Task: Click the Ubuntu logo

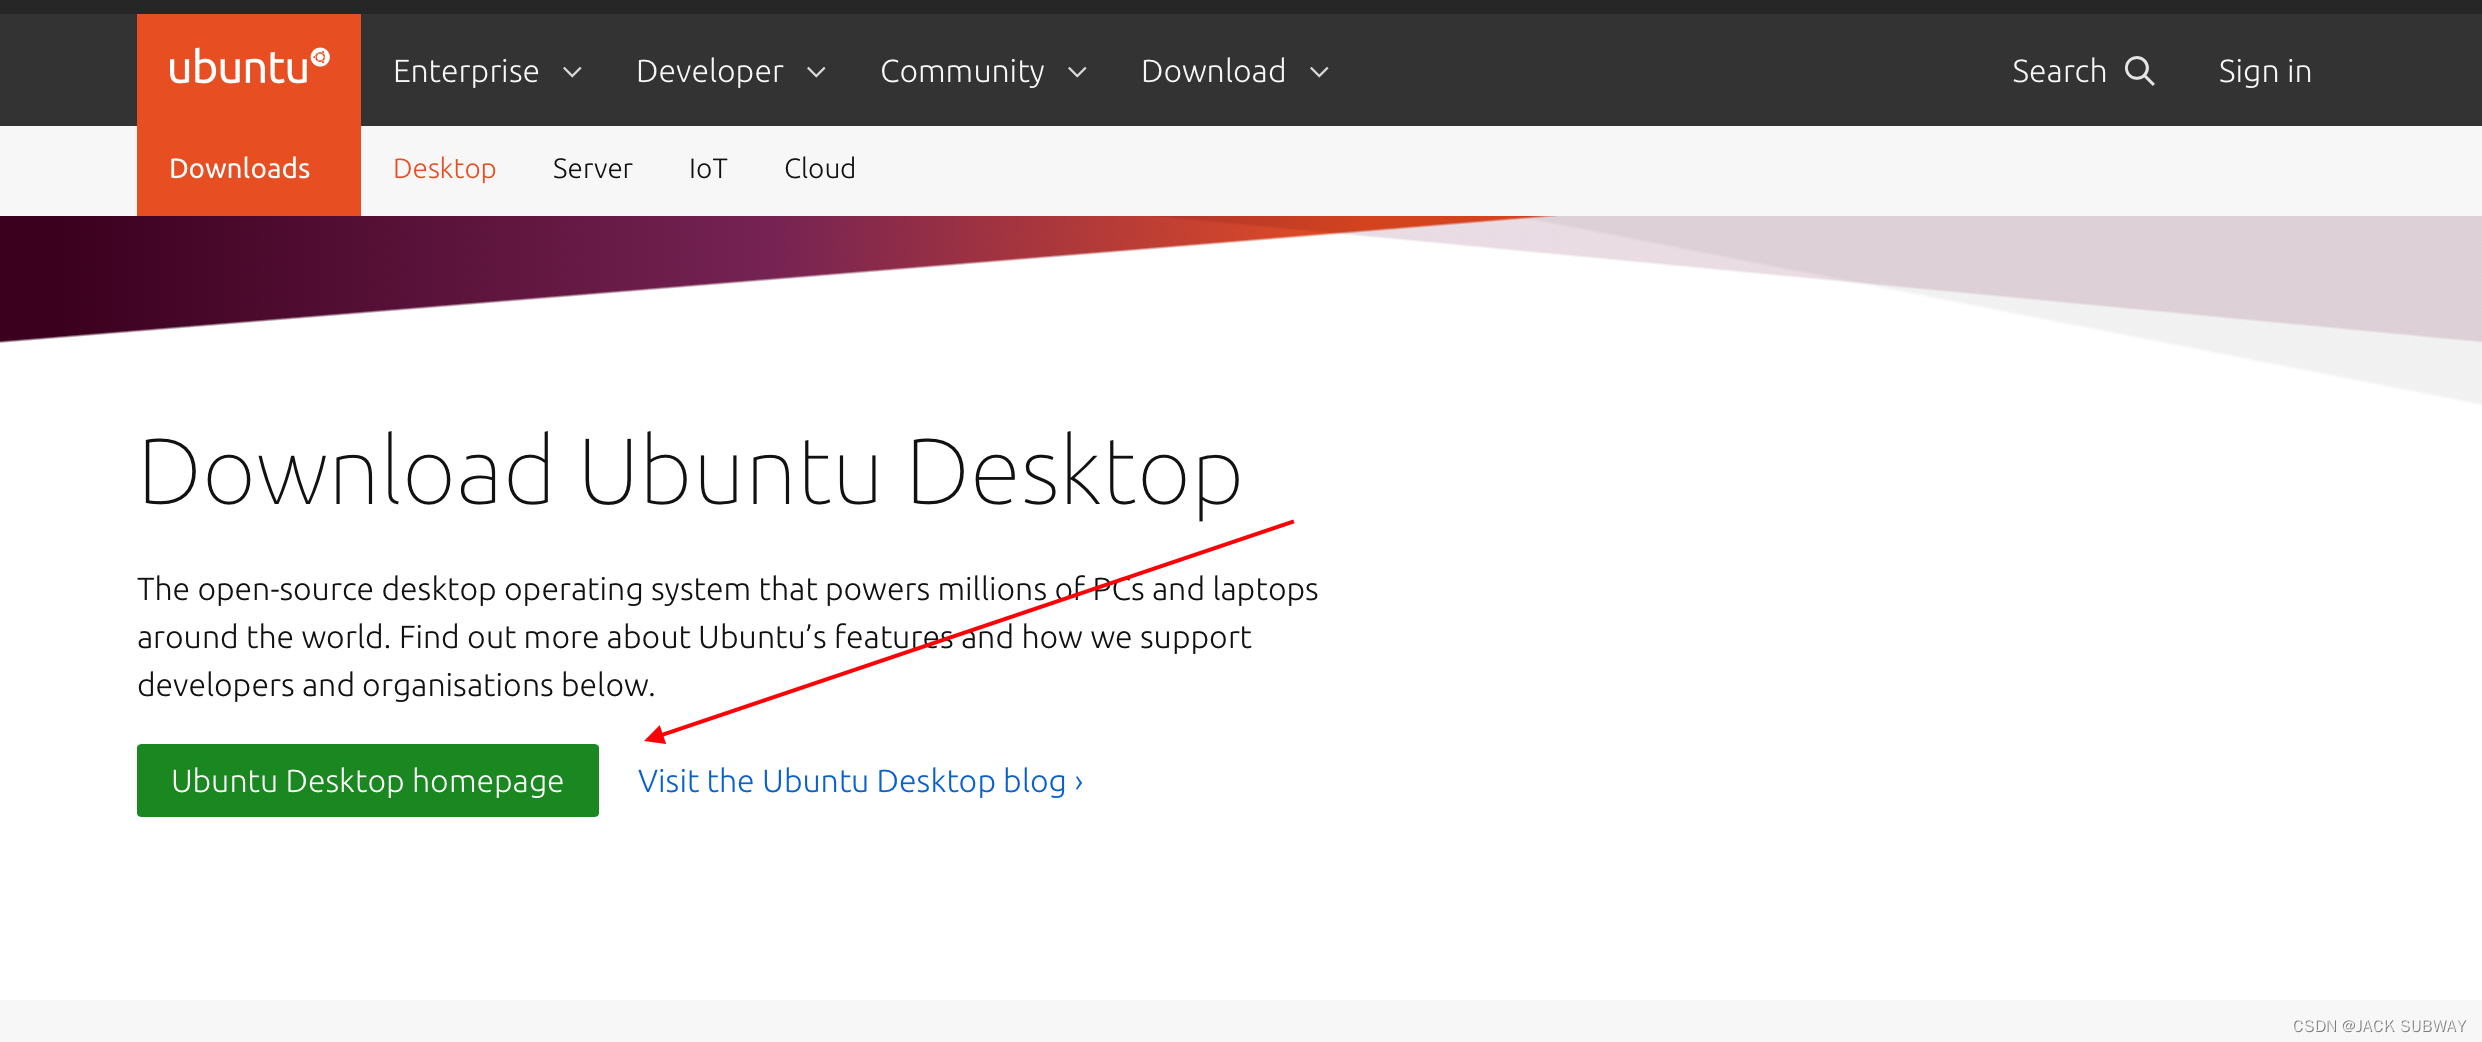Action: pyautogui.click(x=249, y=68)
